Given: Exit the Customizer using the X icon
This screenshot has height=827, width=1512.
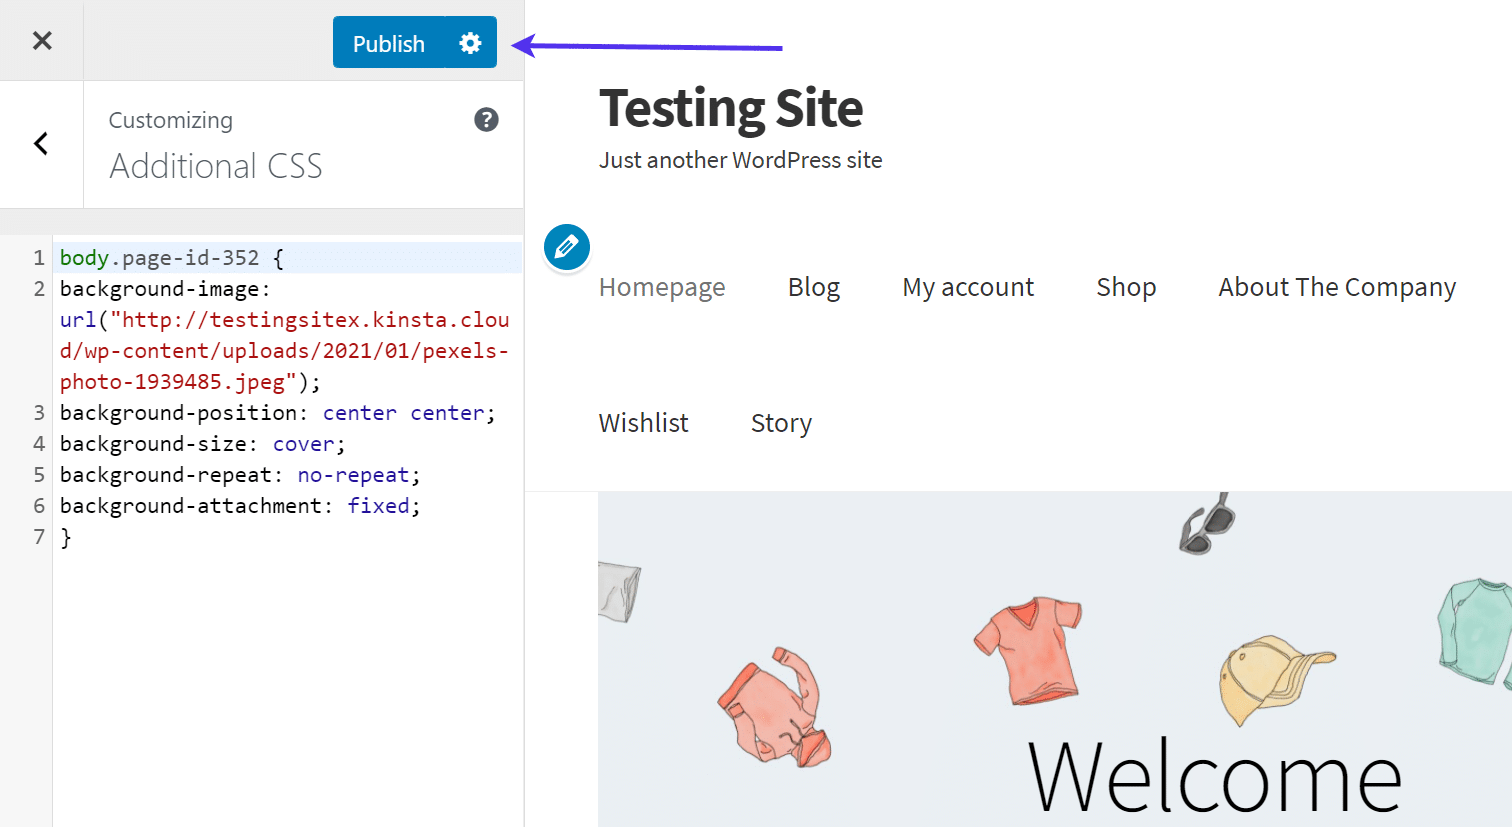Looking at the screenshot, I should point(41,41).
